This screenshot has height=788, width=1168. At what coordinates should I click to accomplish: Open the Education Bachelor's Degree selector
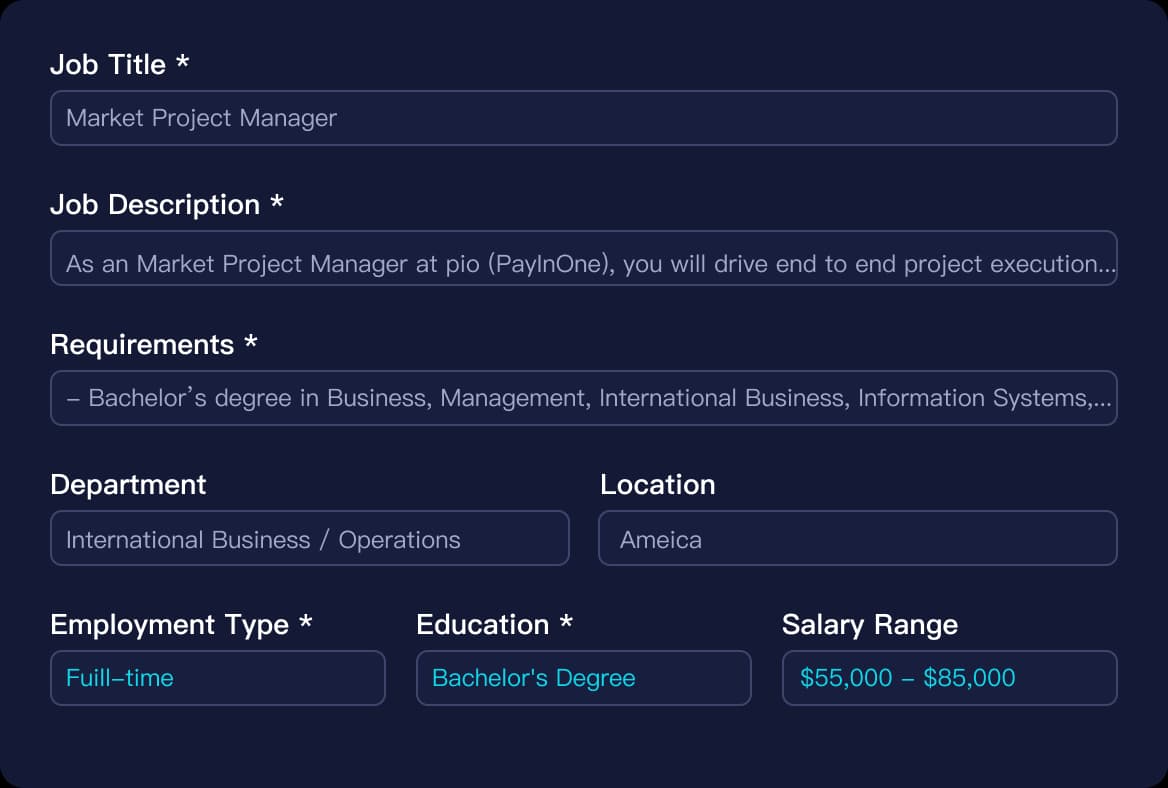(x=583, y=678)
